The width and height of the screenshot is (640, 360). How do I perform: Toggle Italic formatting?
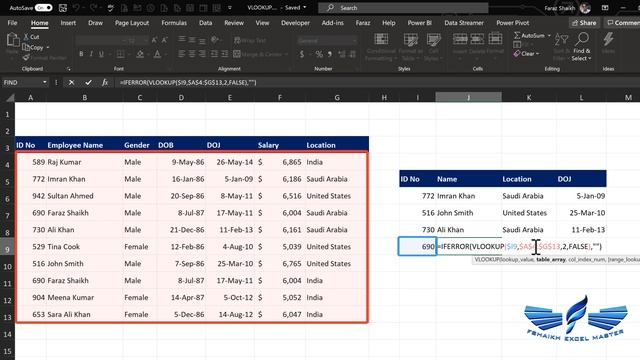pyautogui.click(x=91, y=54)
